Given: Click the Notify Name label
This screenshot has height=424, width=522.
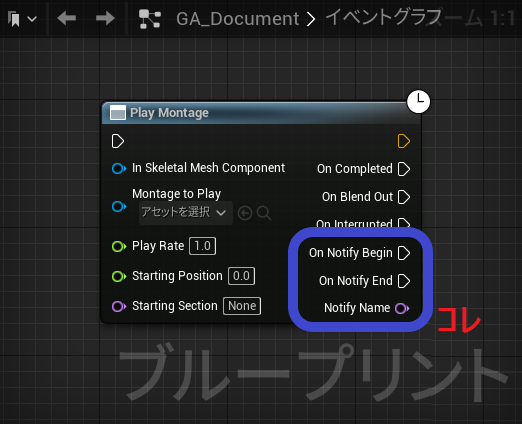Looking at the screenshot, I should (x=357, y=308).
